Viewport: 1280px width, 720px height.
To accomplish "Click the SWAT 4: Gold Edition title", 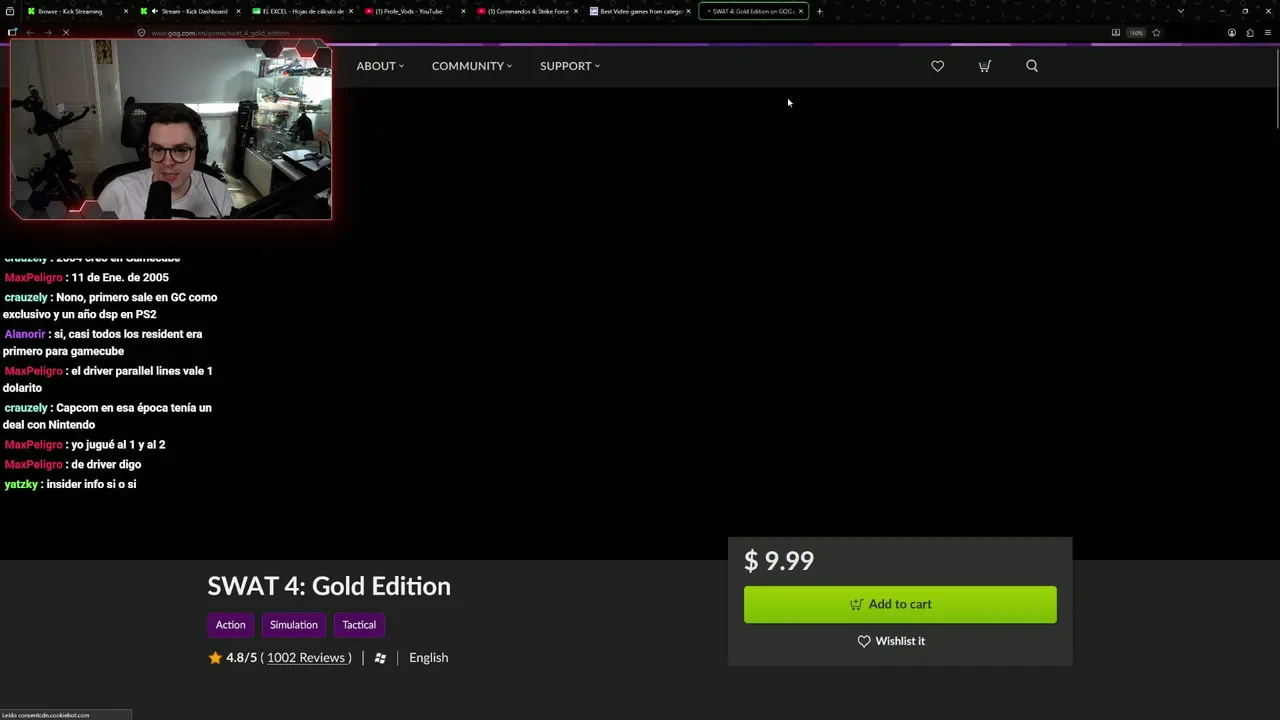I will coord(329,586).
